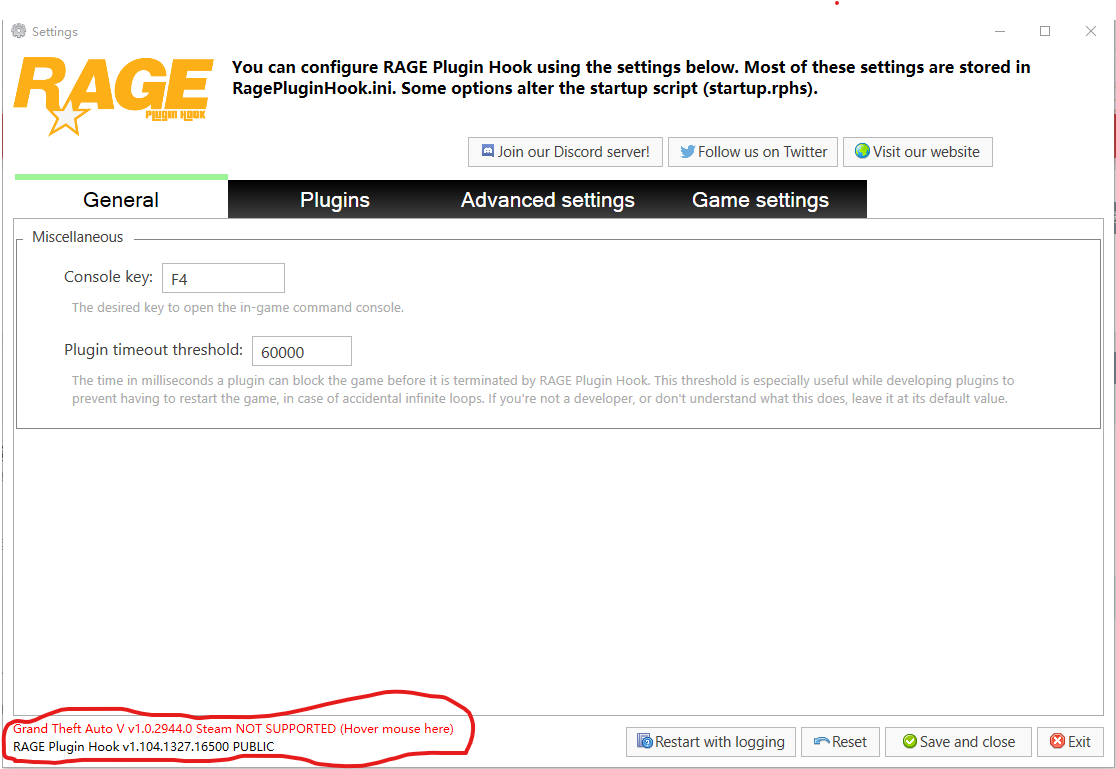Minimize the Settings window
This screenshot has width=1116, height=769.
coord(1000,31)
